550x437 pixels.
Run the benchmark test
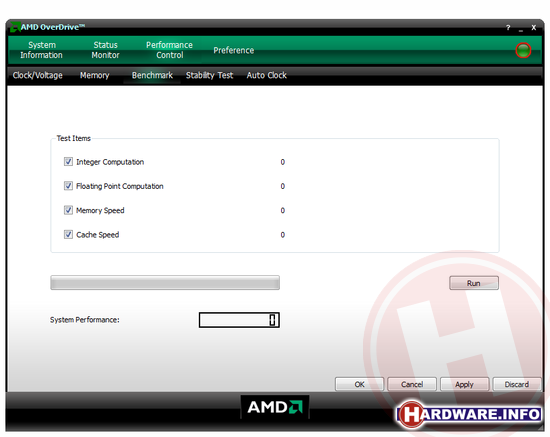click(474, 283)
